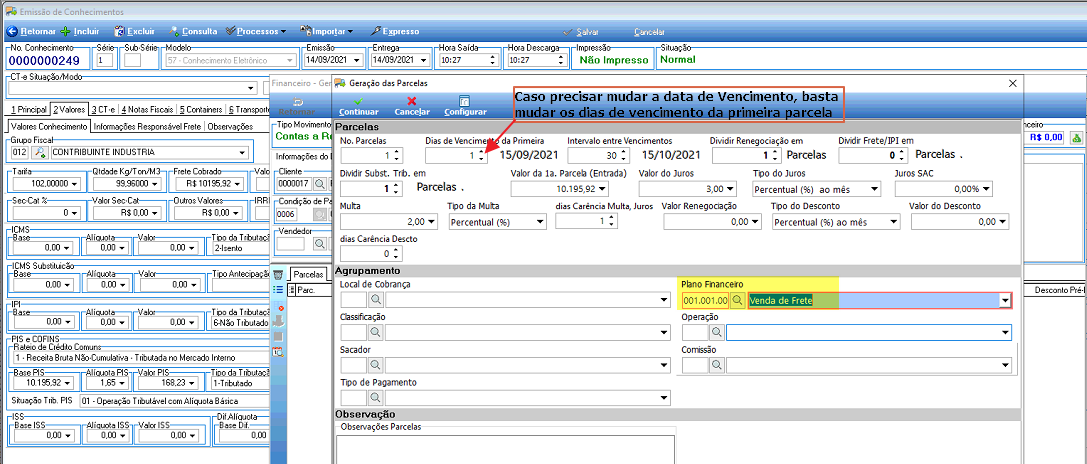This screenshot has height=464, width=1087.
Task: Click the Geração das Parcelas title bar icon
Action: click(x=340, y=83)
